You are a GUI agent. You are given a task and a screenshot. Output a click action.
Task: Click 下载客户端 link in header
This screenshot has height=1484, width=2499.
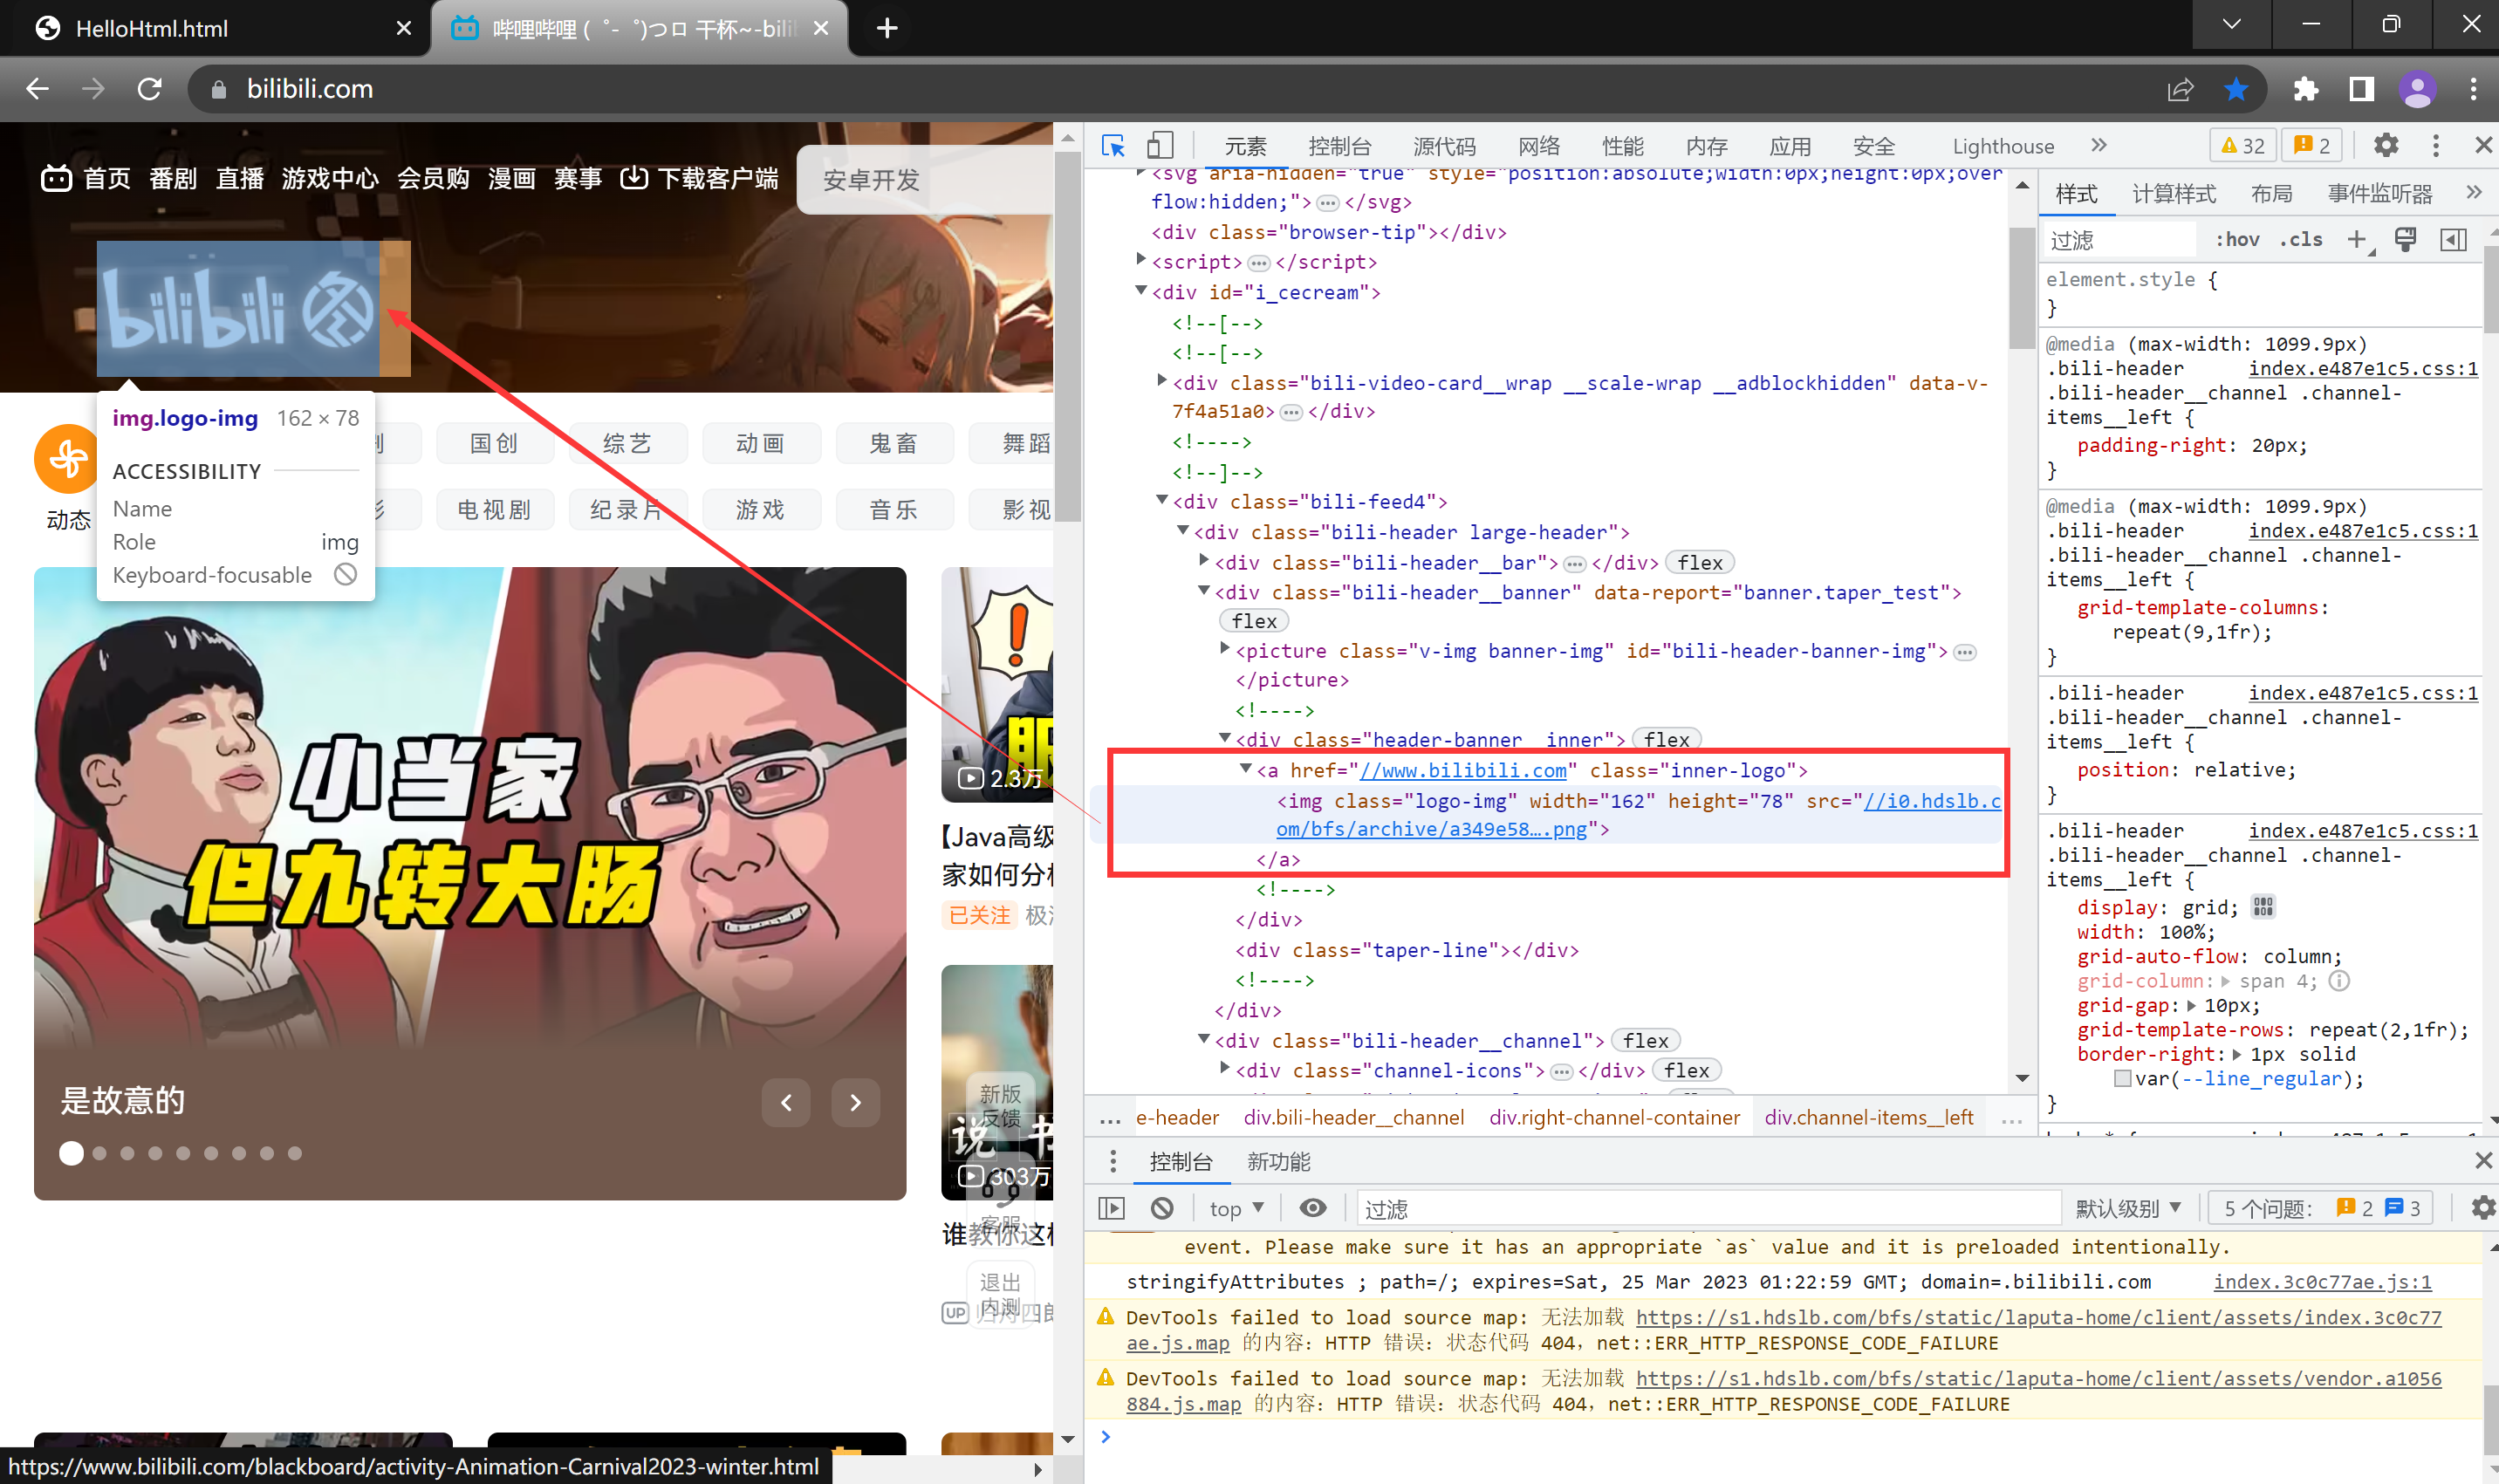(699, 179)
